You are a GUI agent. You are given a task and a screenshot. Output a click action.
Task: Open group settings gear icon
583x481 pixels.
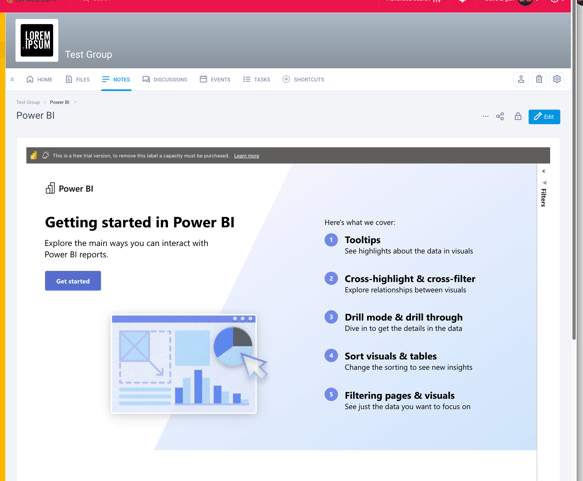click(557, 79)
